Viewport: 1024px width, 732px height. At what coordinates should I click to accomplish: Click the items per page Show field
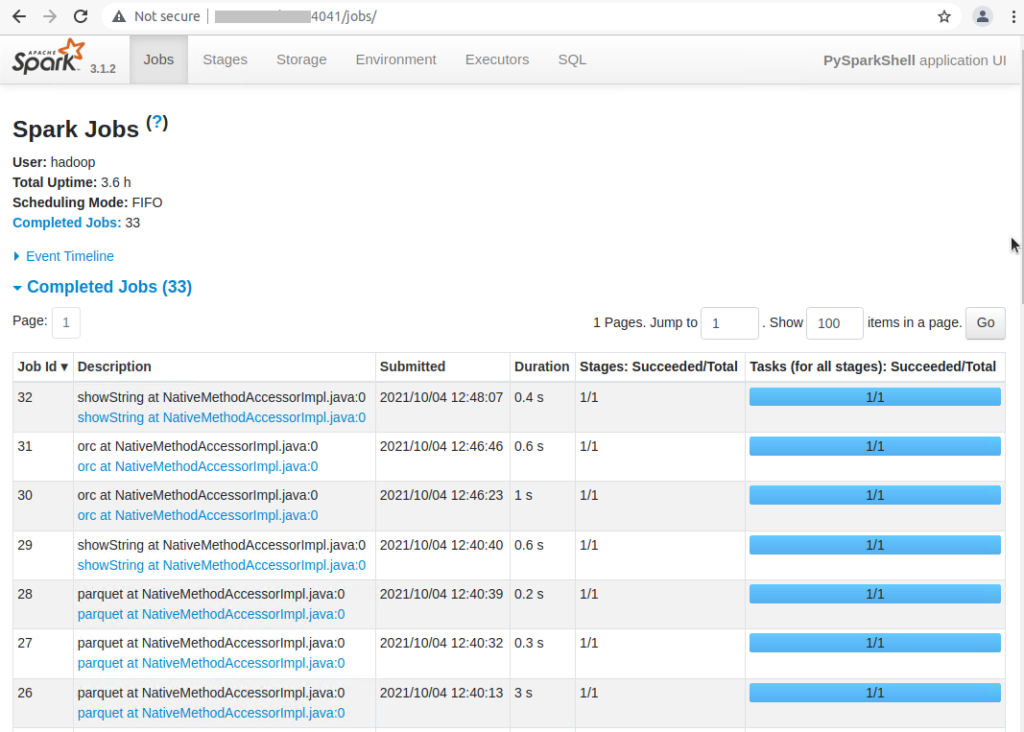click(834, 323)
